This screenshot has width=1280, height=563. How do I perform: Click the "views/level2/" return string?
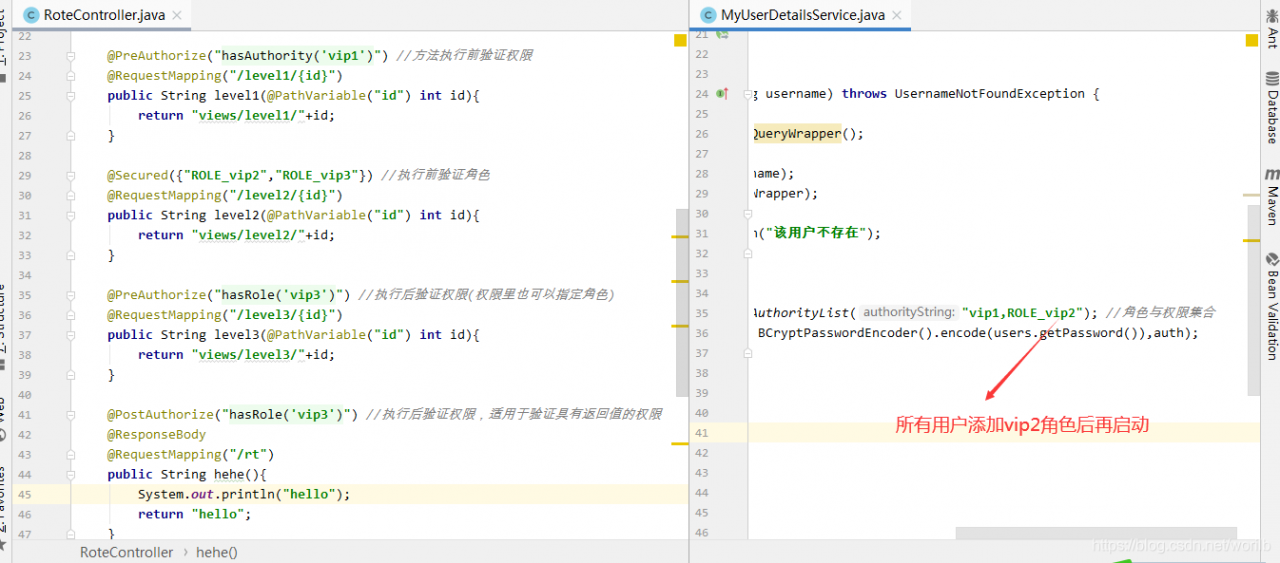[248, 235]
